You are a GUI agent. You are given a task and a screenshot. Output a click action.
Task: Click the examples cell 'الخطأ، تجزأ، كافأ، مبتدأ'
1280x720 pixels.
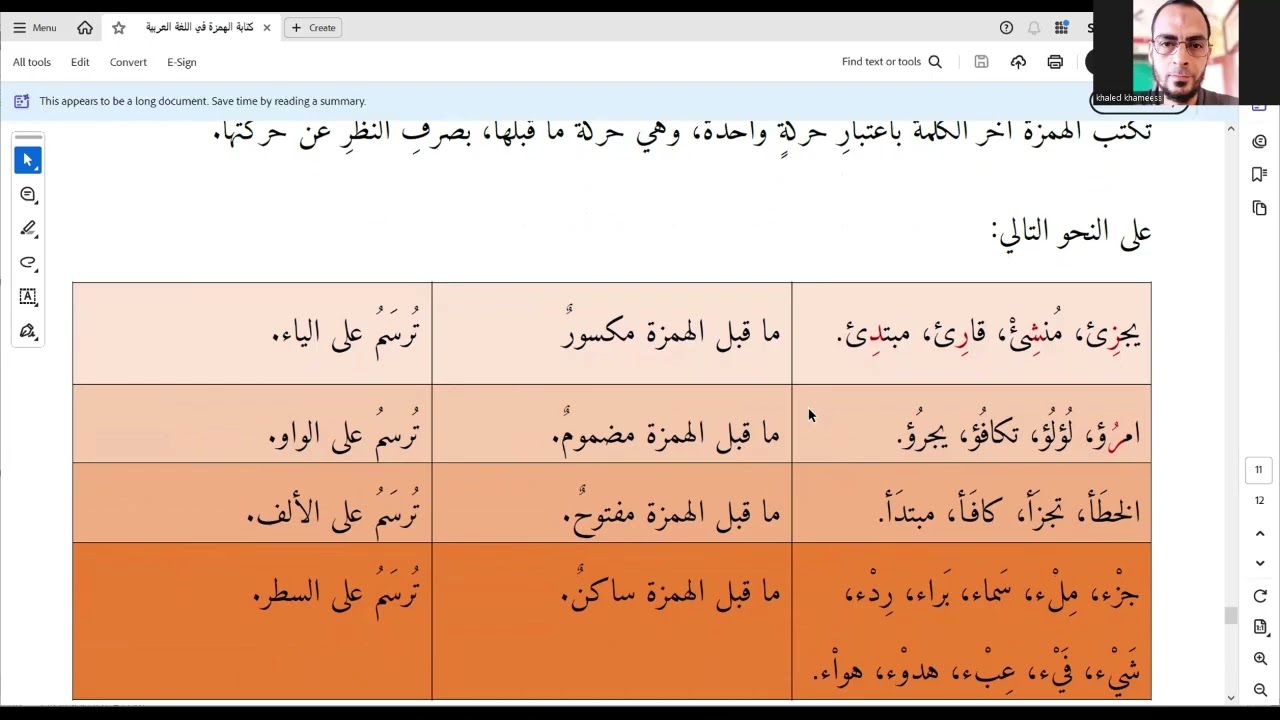pyautogui.click(x=972, y=503)
